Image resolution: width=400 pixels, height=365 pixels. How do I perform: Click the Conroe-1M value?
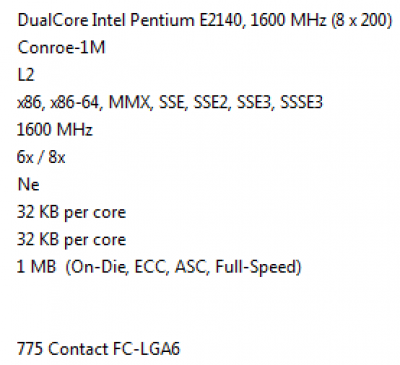tap(61, 47)
